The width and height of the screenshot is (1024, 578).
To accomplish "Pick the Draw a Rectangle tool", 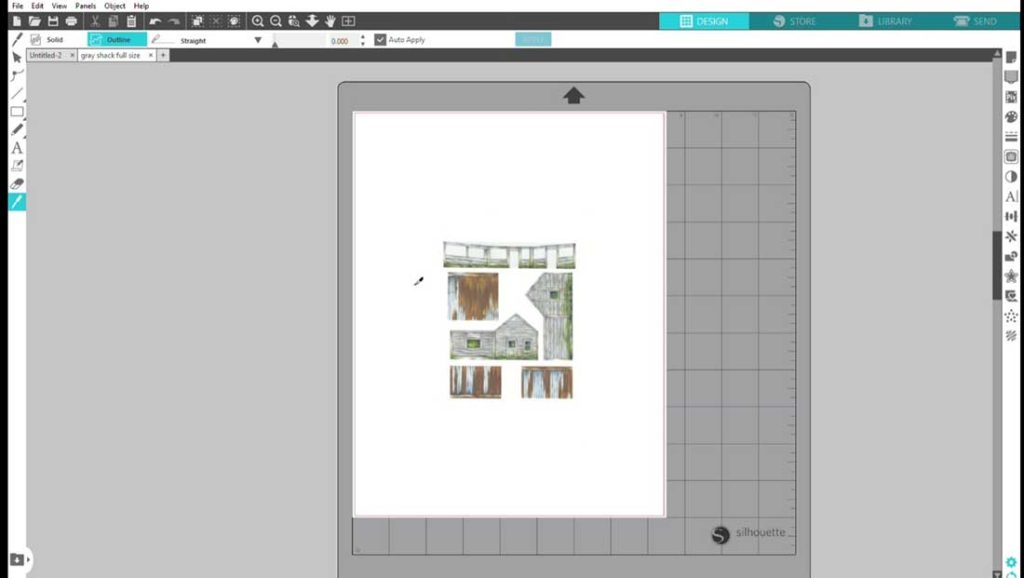I will [x=17, y=112].
